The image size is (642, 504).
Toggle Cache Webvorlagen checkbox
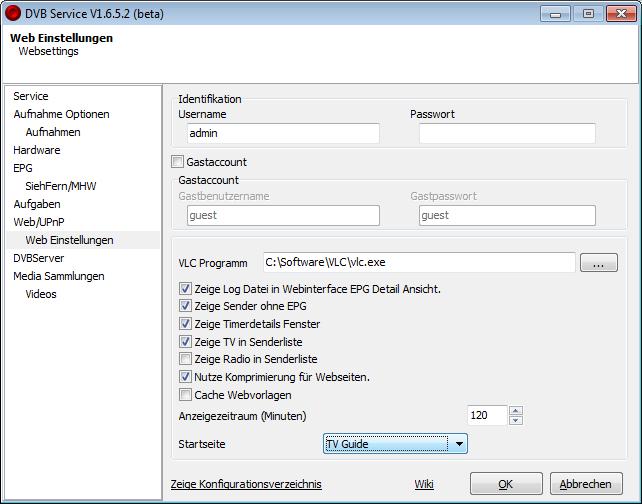[x=185, y=395]
